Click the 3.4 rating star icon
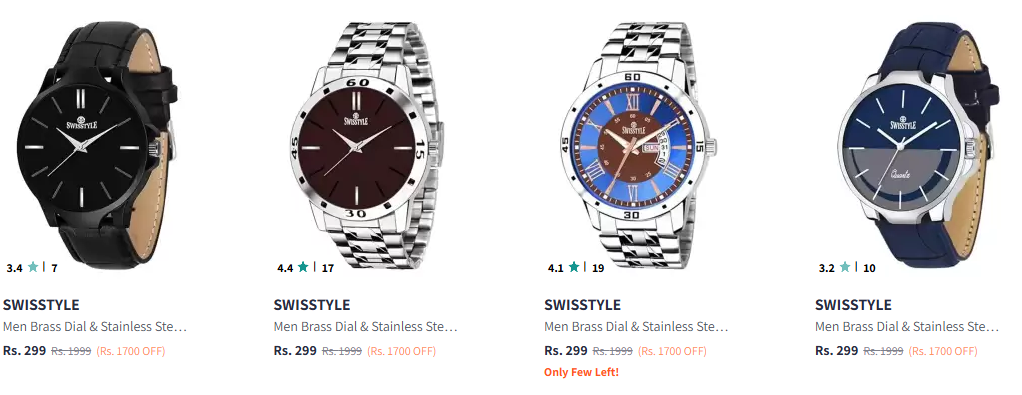1022x395 pixels. point(33,267)
